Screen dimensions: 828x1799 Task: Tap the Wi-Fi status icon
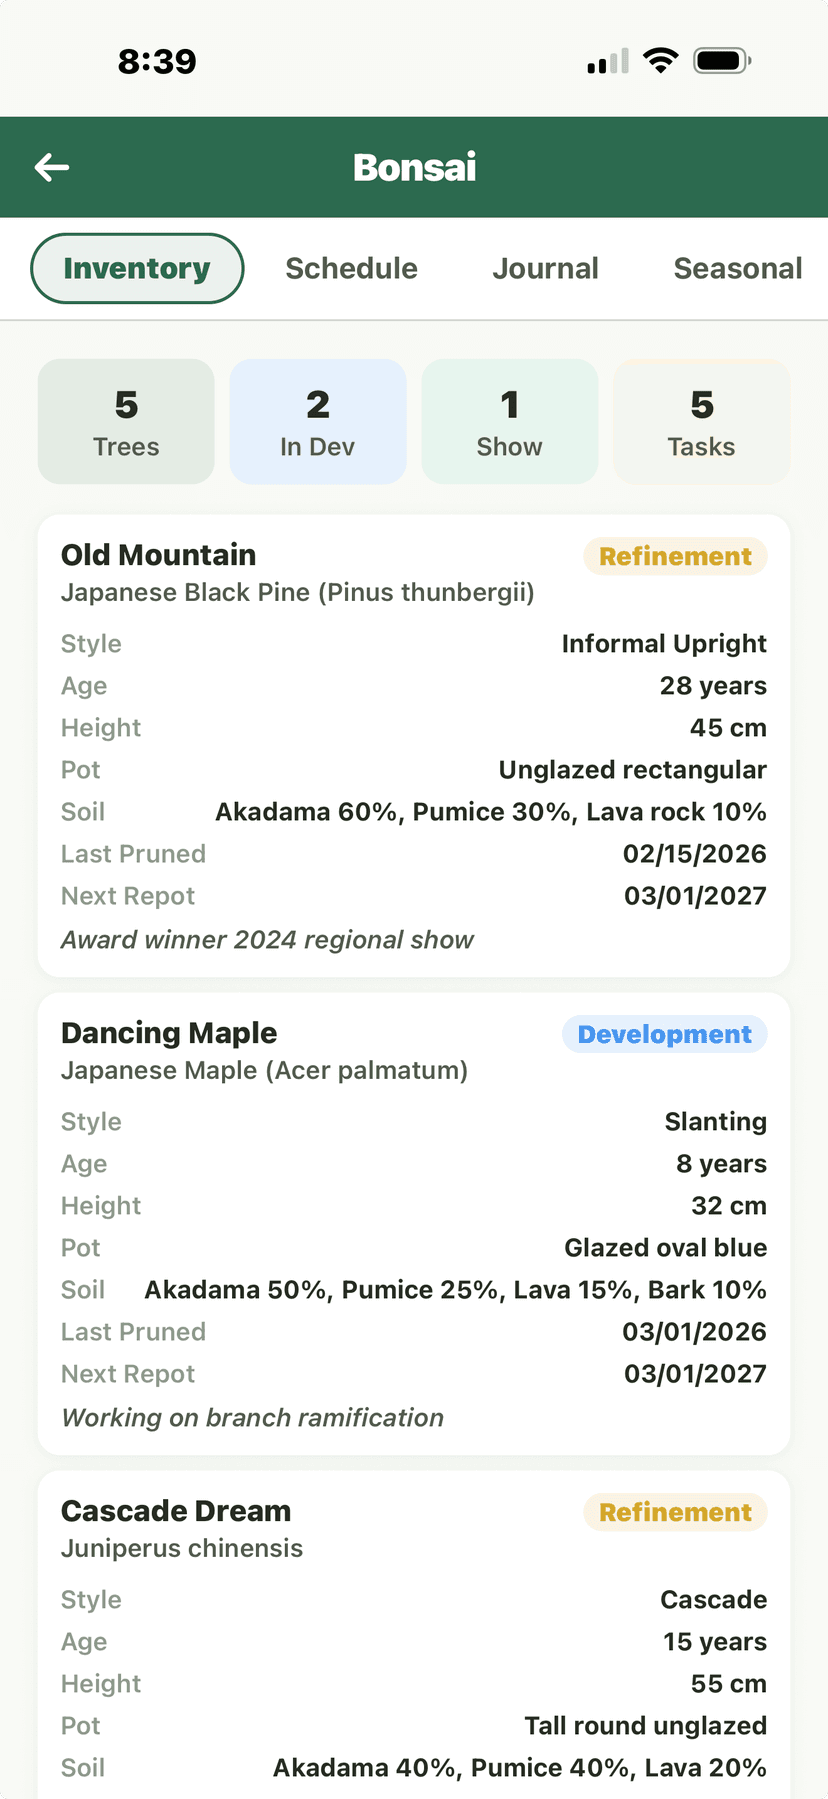(x=660, y=60)
